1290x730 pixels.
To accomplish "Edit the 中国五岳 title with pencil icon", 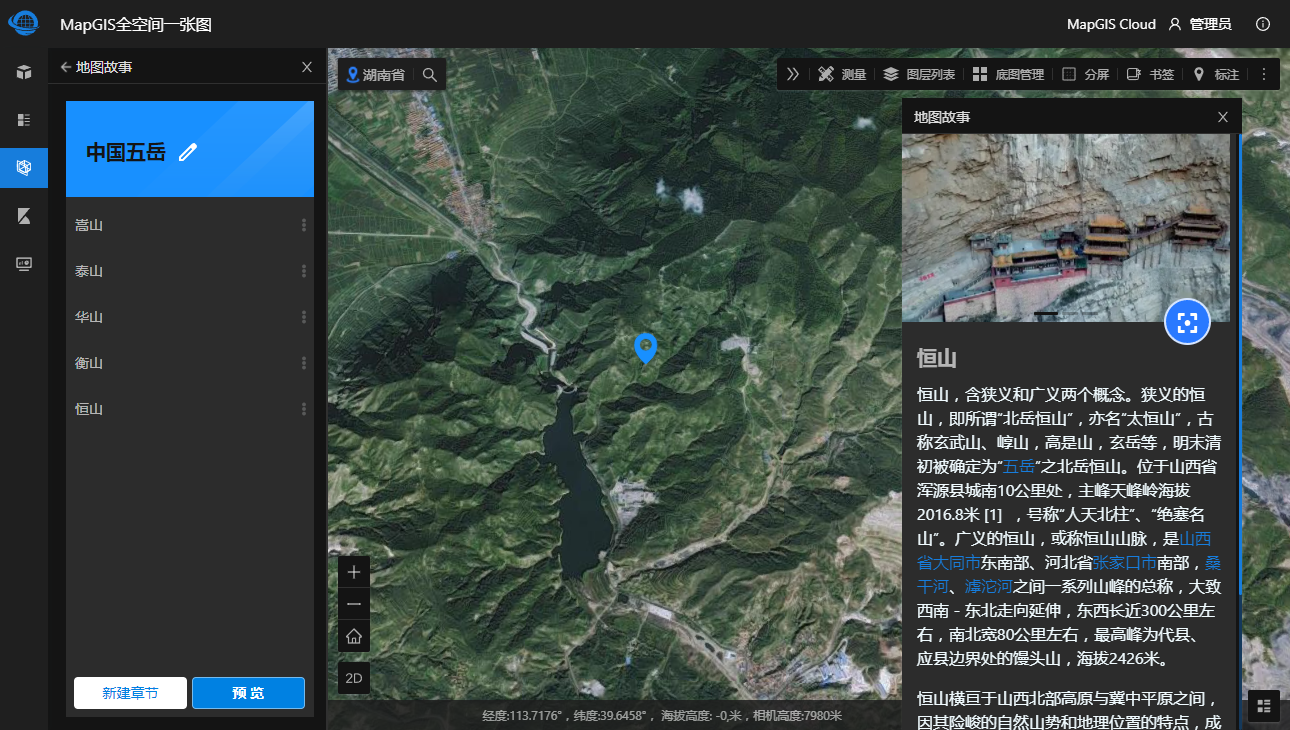I will tap(188, 152).
